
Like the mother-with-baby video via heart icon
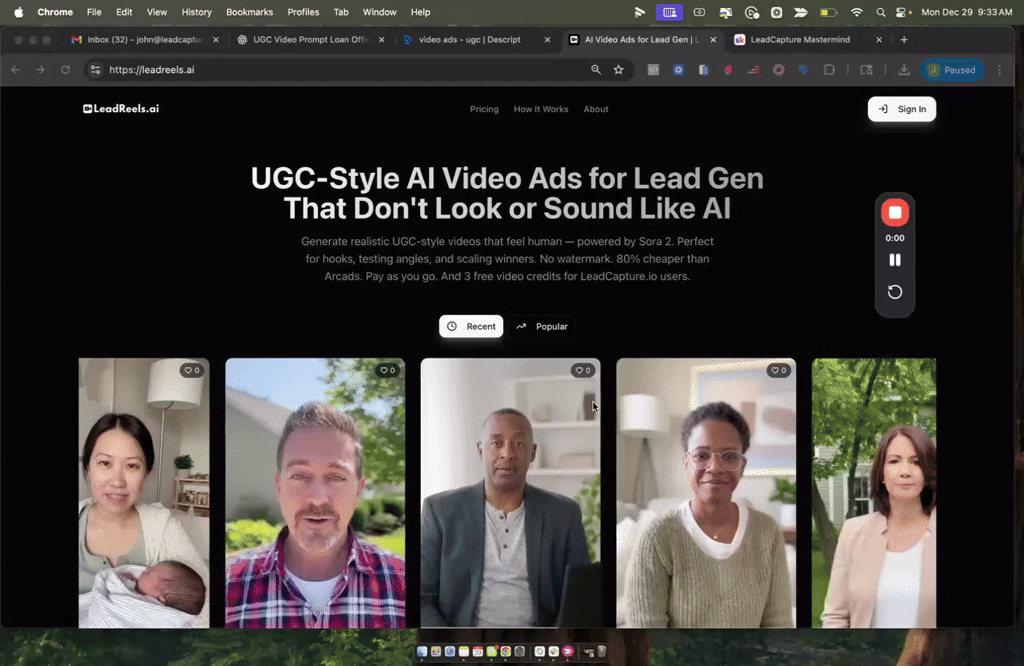192,370
